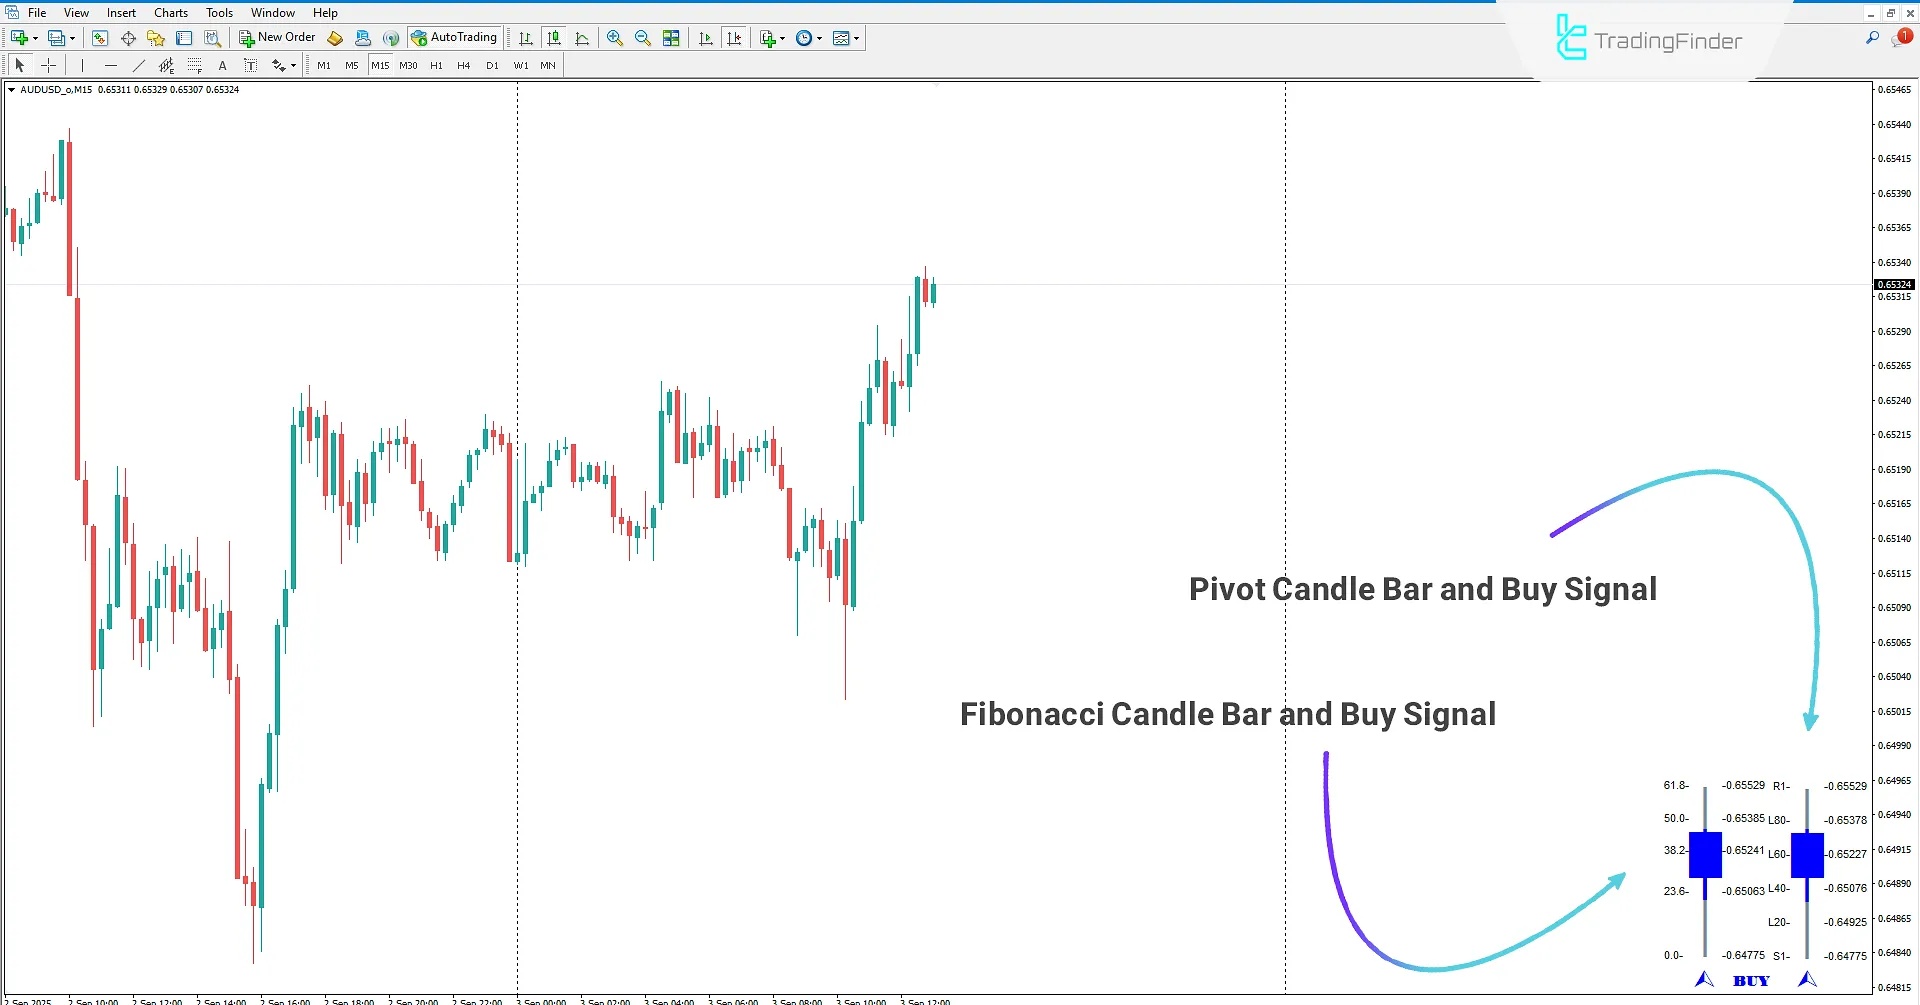Click the Zoom In magnifier icon
Viewport: 1920px width, 1005px height.
coord(615,38)
